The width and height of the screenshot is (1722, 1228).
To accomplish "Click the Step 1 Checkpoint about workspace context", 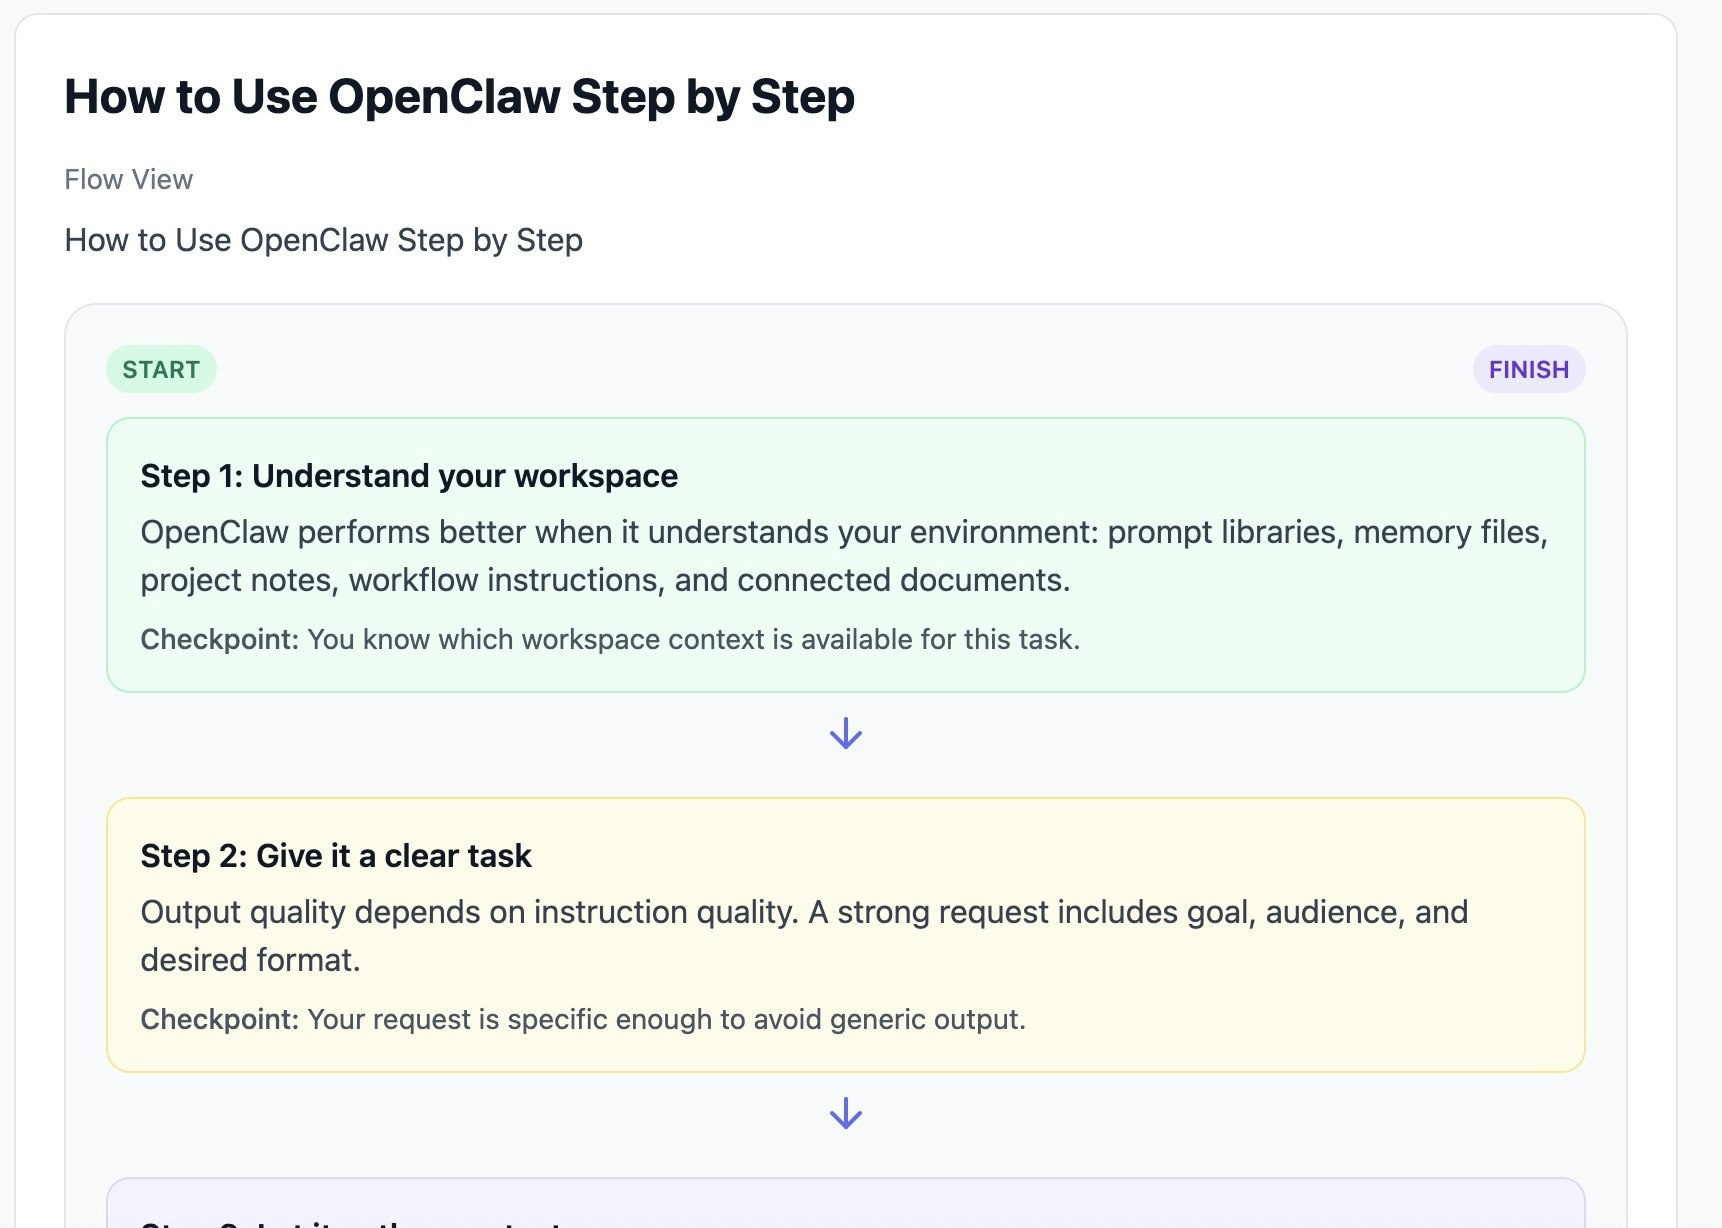I will coord(610,639).
